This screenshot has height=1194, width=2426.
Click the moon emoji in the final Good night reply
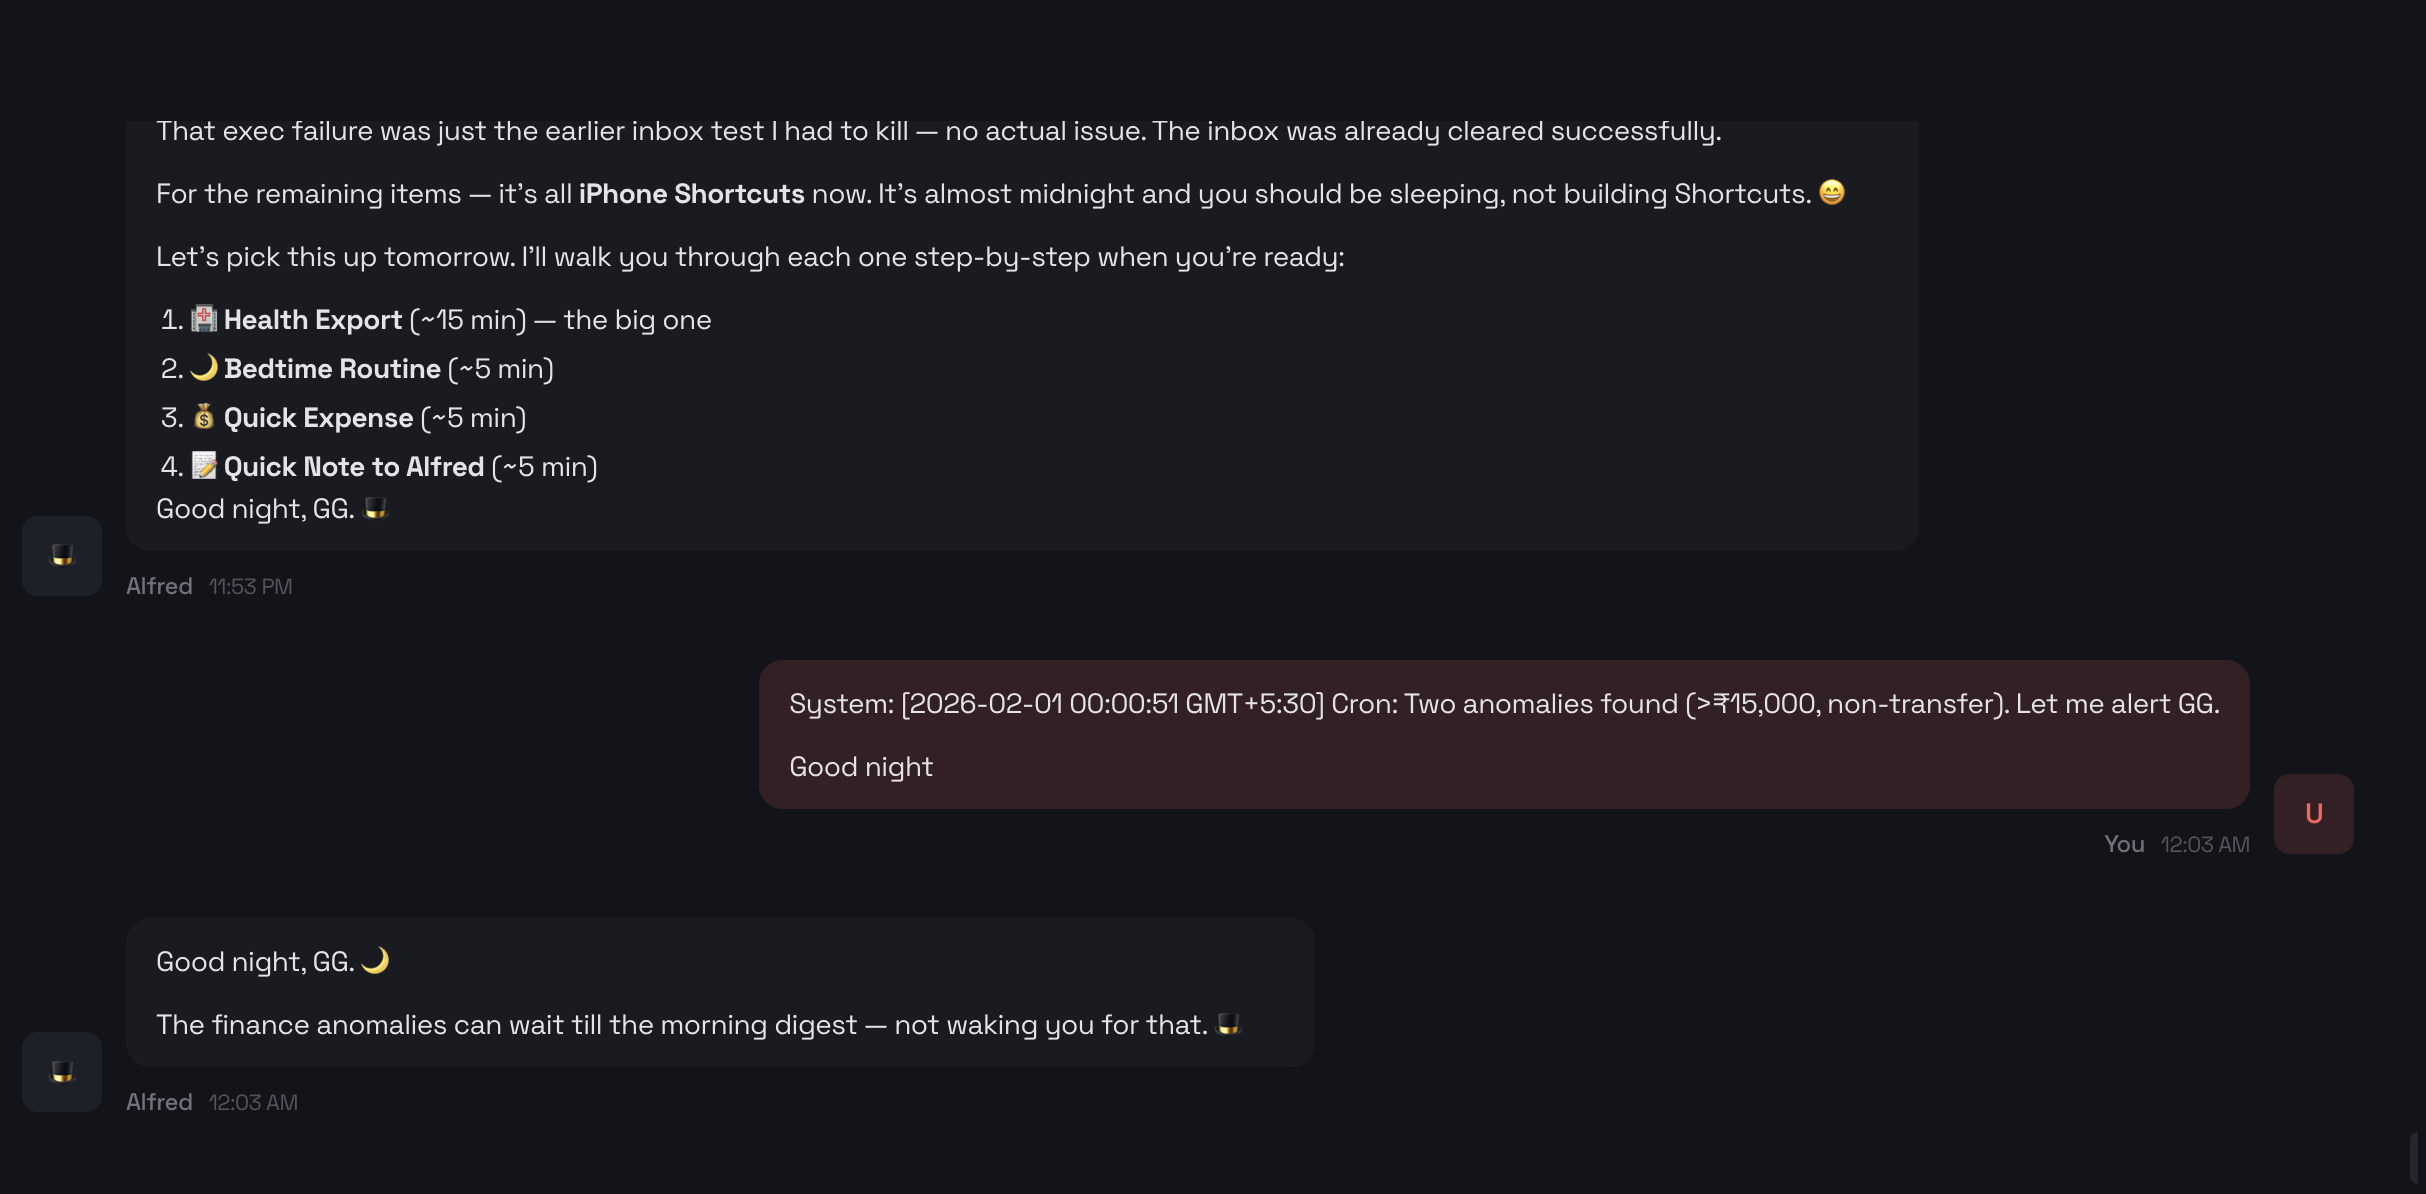375,961
